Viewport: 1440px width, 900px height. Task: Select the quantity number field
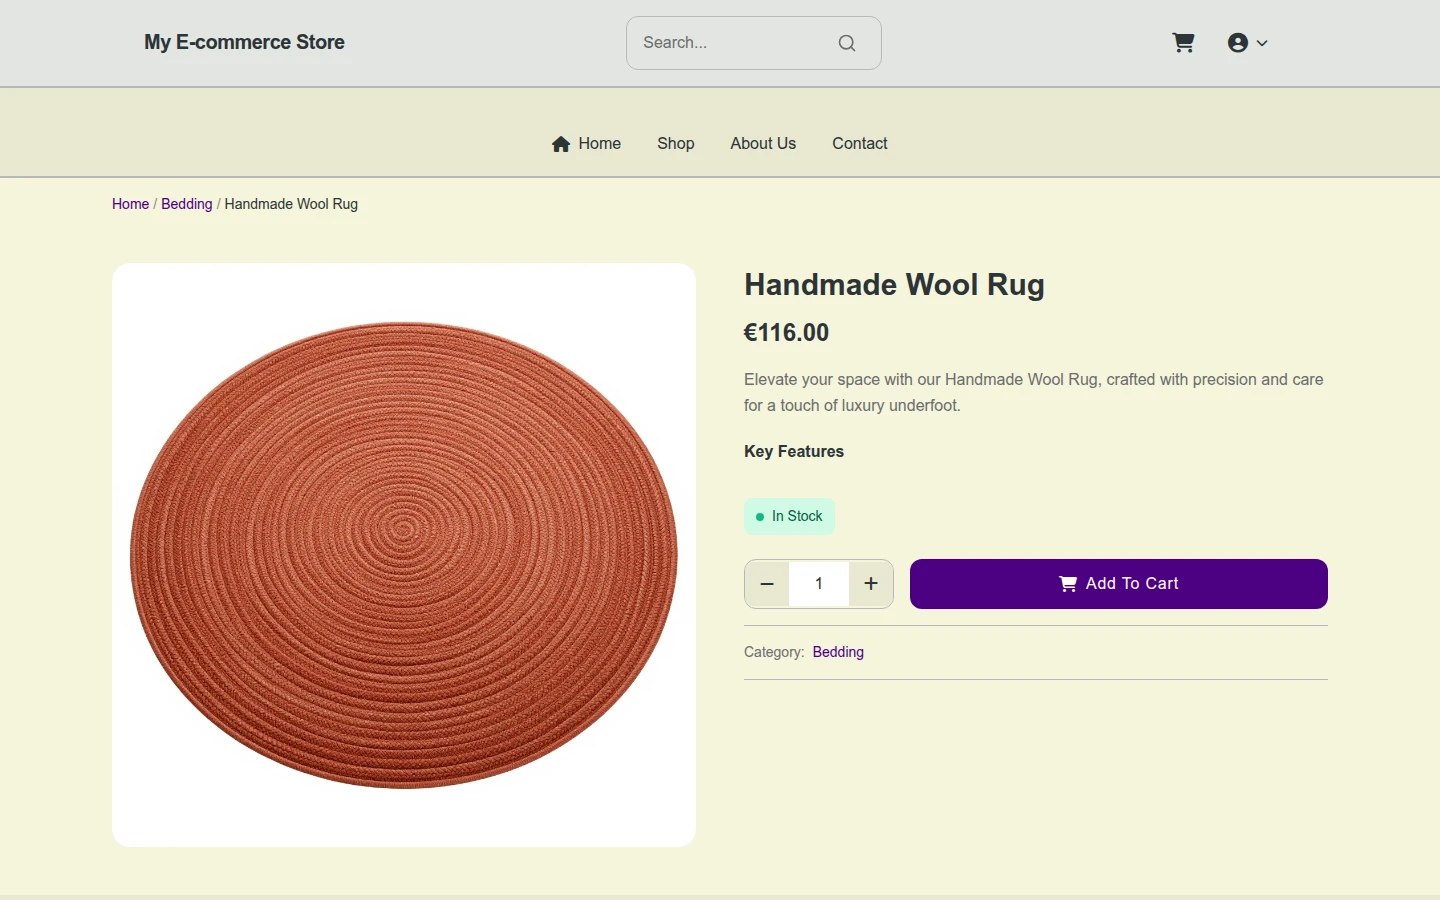tap(819, 584)
